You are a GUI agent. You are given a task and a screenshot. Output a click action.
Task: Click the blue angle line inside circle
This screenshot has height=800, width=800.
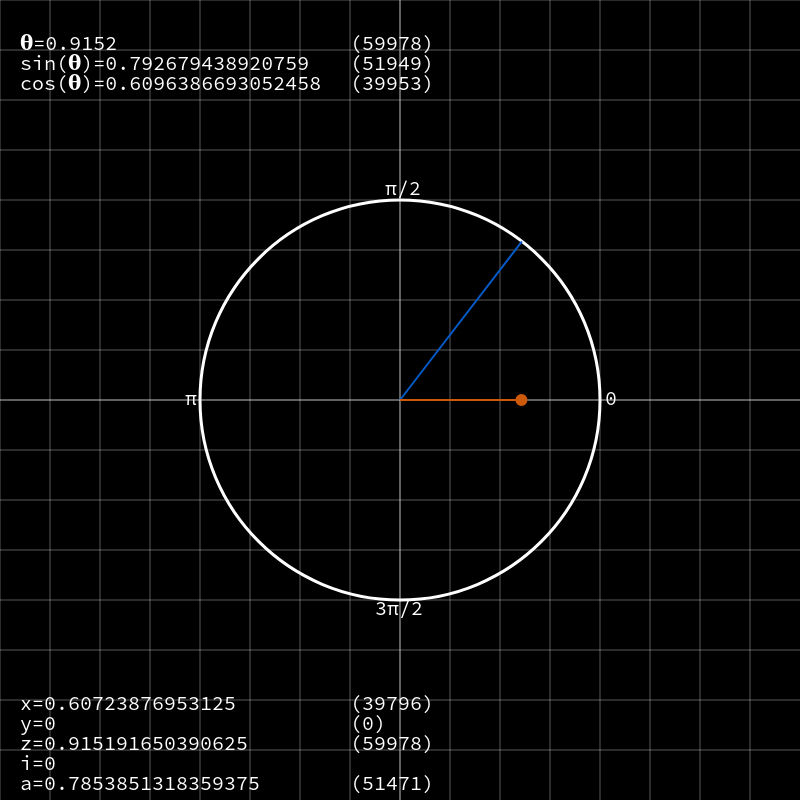tap(461, 320)
